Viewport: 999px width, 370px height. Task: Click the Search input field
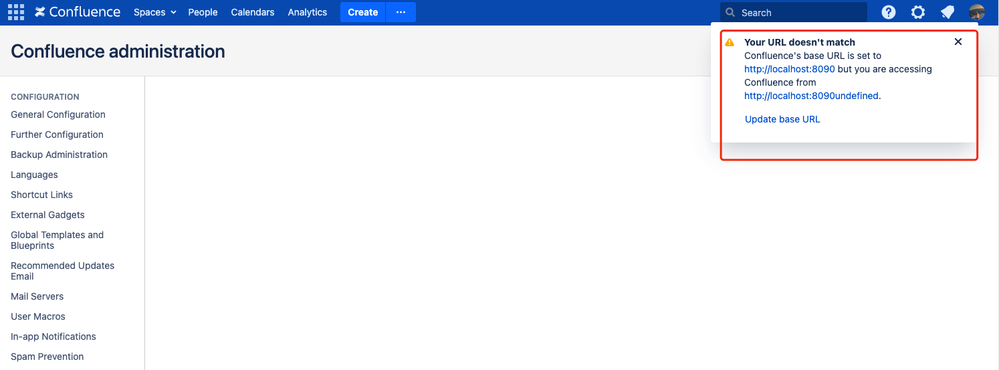pos(793,12)
